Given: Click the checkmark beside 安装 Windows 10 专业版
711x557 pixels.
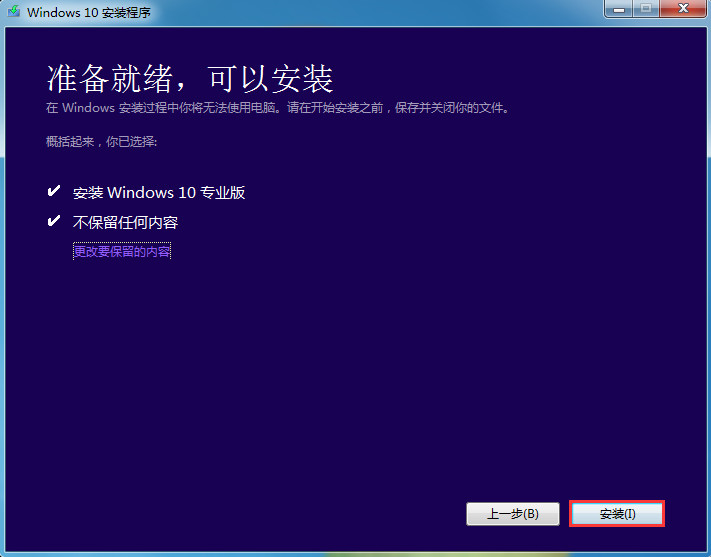Looking at the screenshot, I should (54, 191).
